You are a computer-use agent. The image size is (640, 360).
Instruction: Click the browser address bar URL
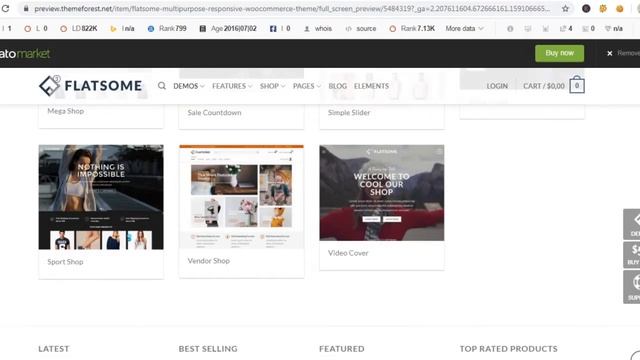click(292, 8)
